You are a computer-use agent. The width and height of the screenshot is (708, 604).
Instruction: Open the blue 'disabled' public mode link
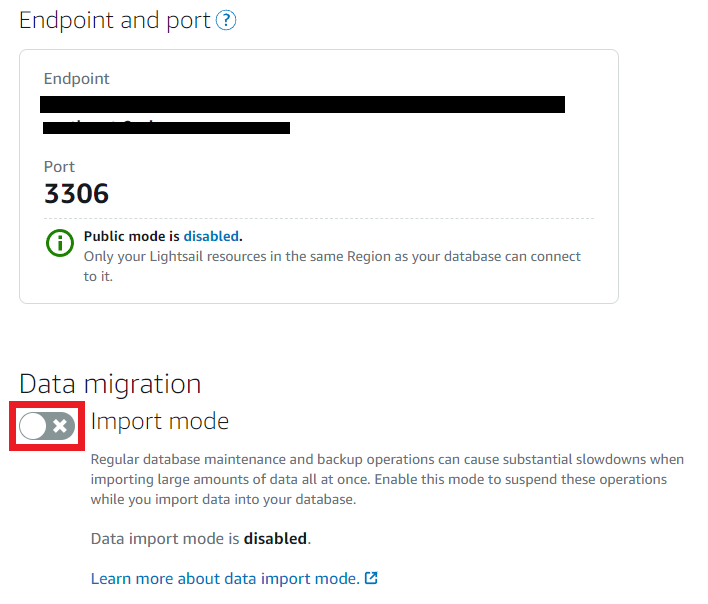(211, 236)
